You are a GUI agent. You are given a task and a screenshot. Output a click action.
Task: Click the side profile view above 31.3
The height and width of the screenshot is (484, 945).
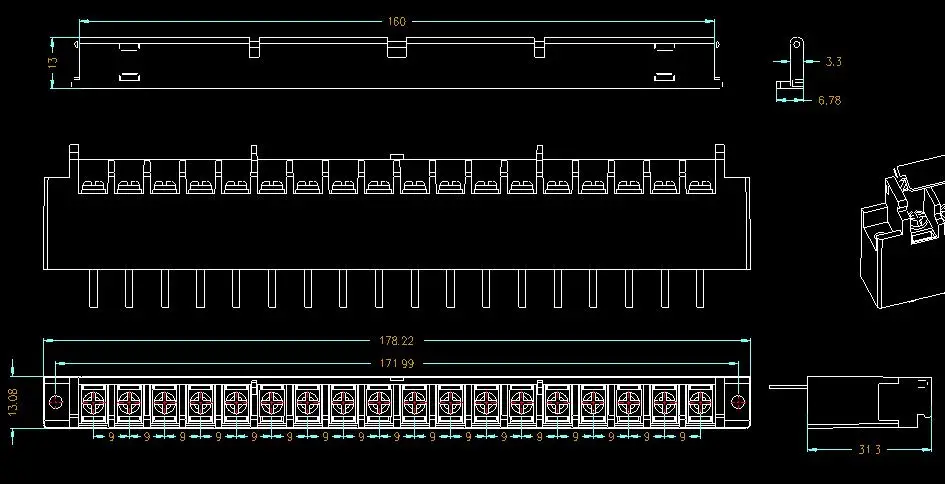click(851, 403)
